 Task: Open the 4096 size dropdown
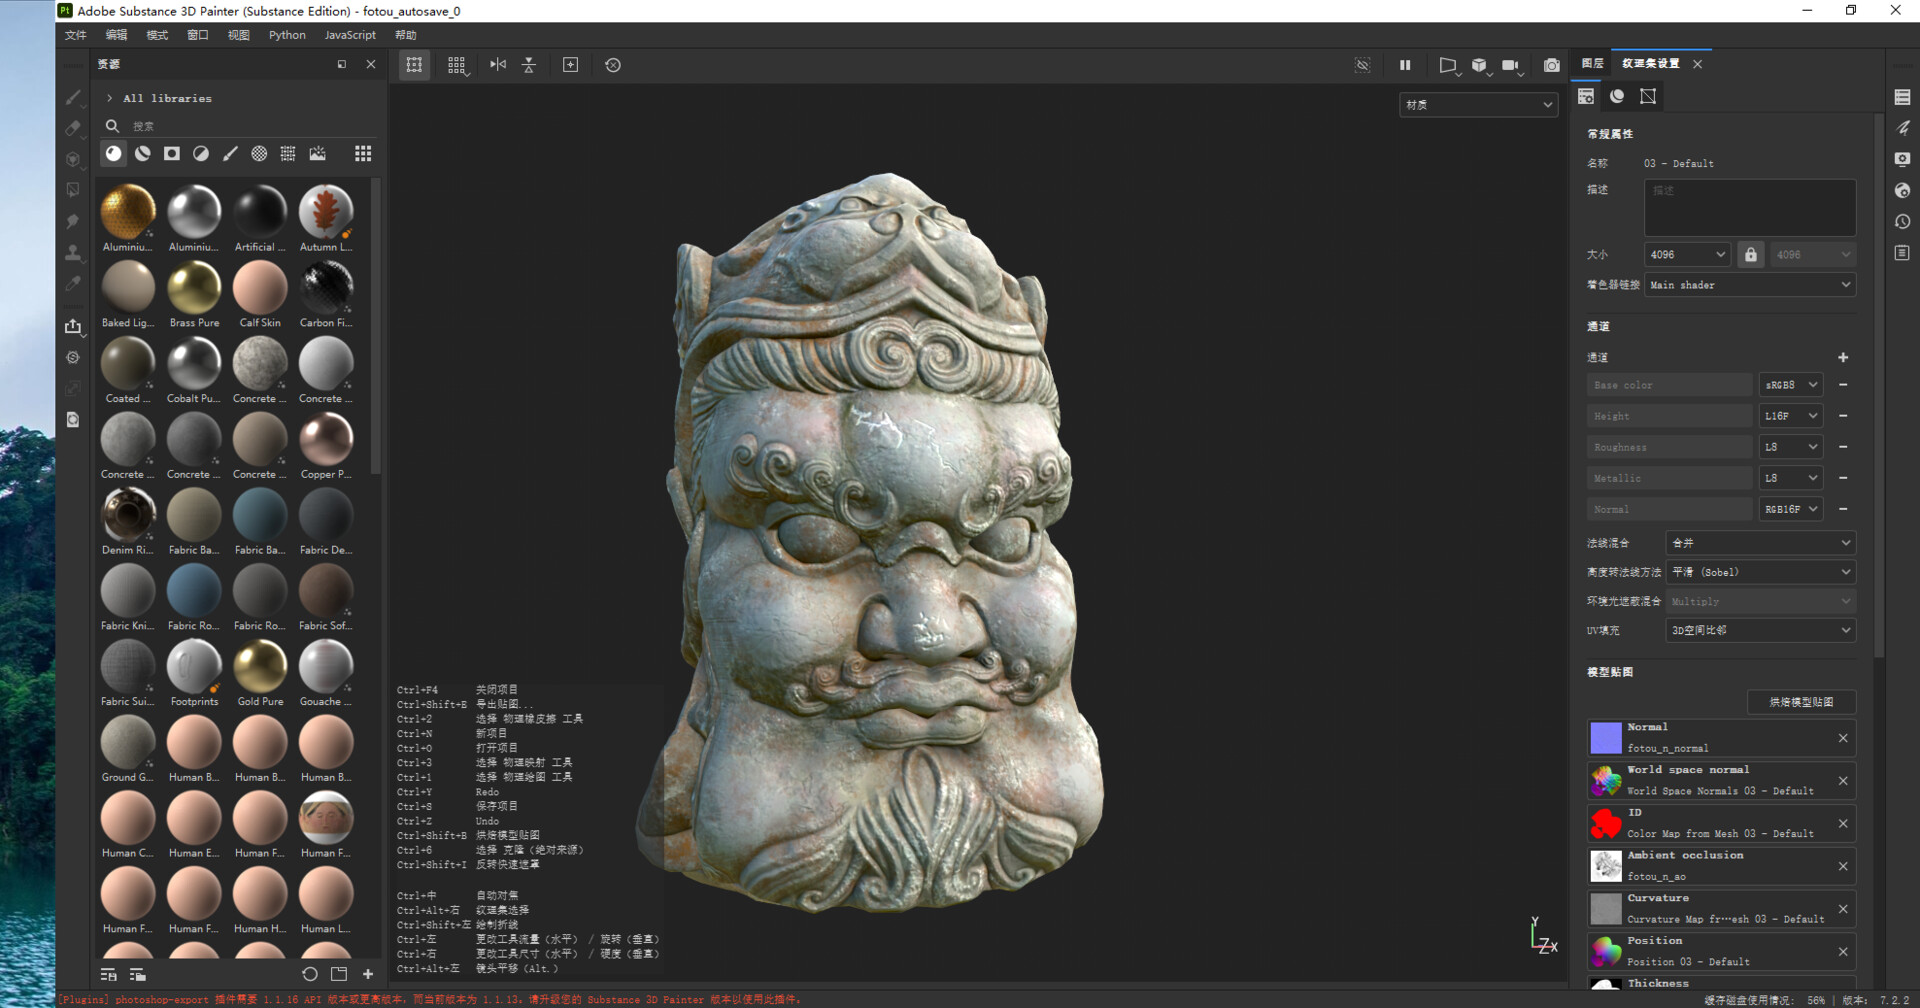[x=1687, y=254]
